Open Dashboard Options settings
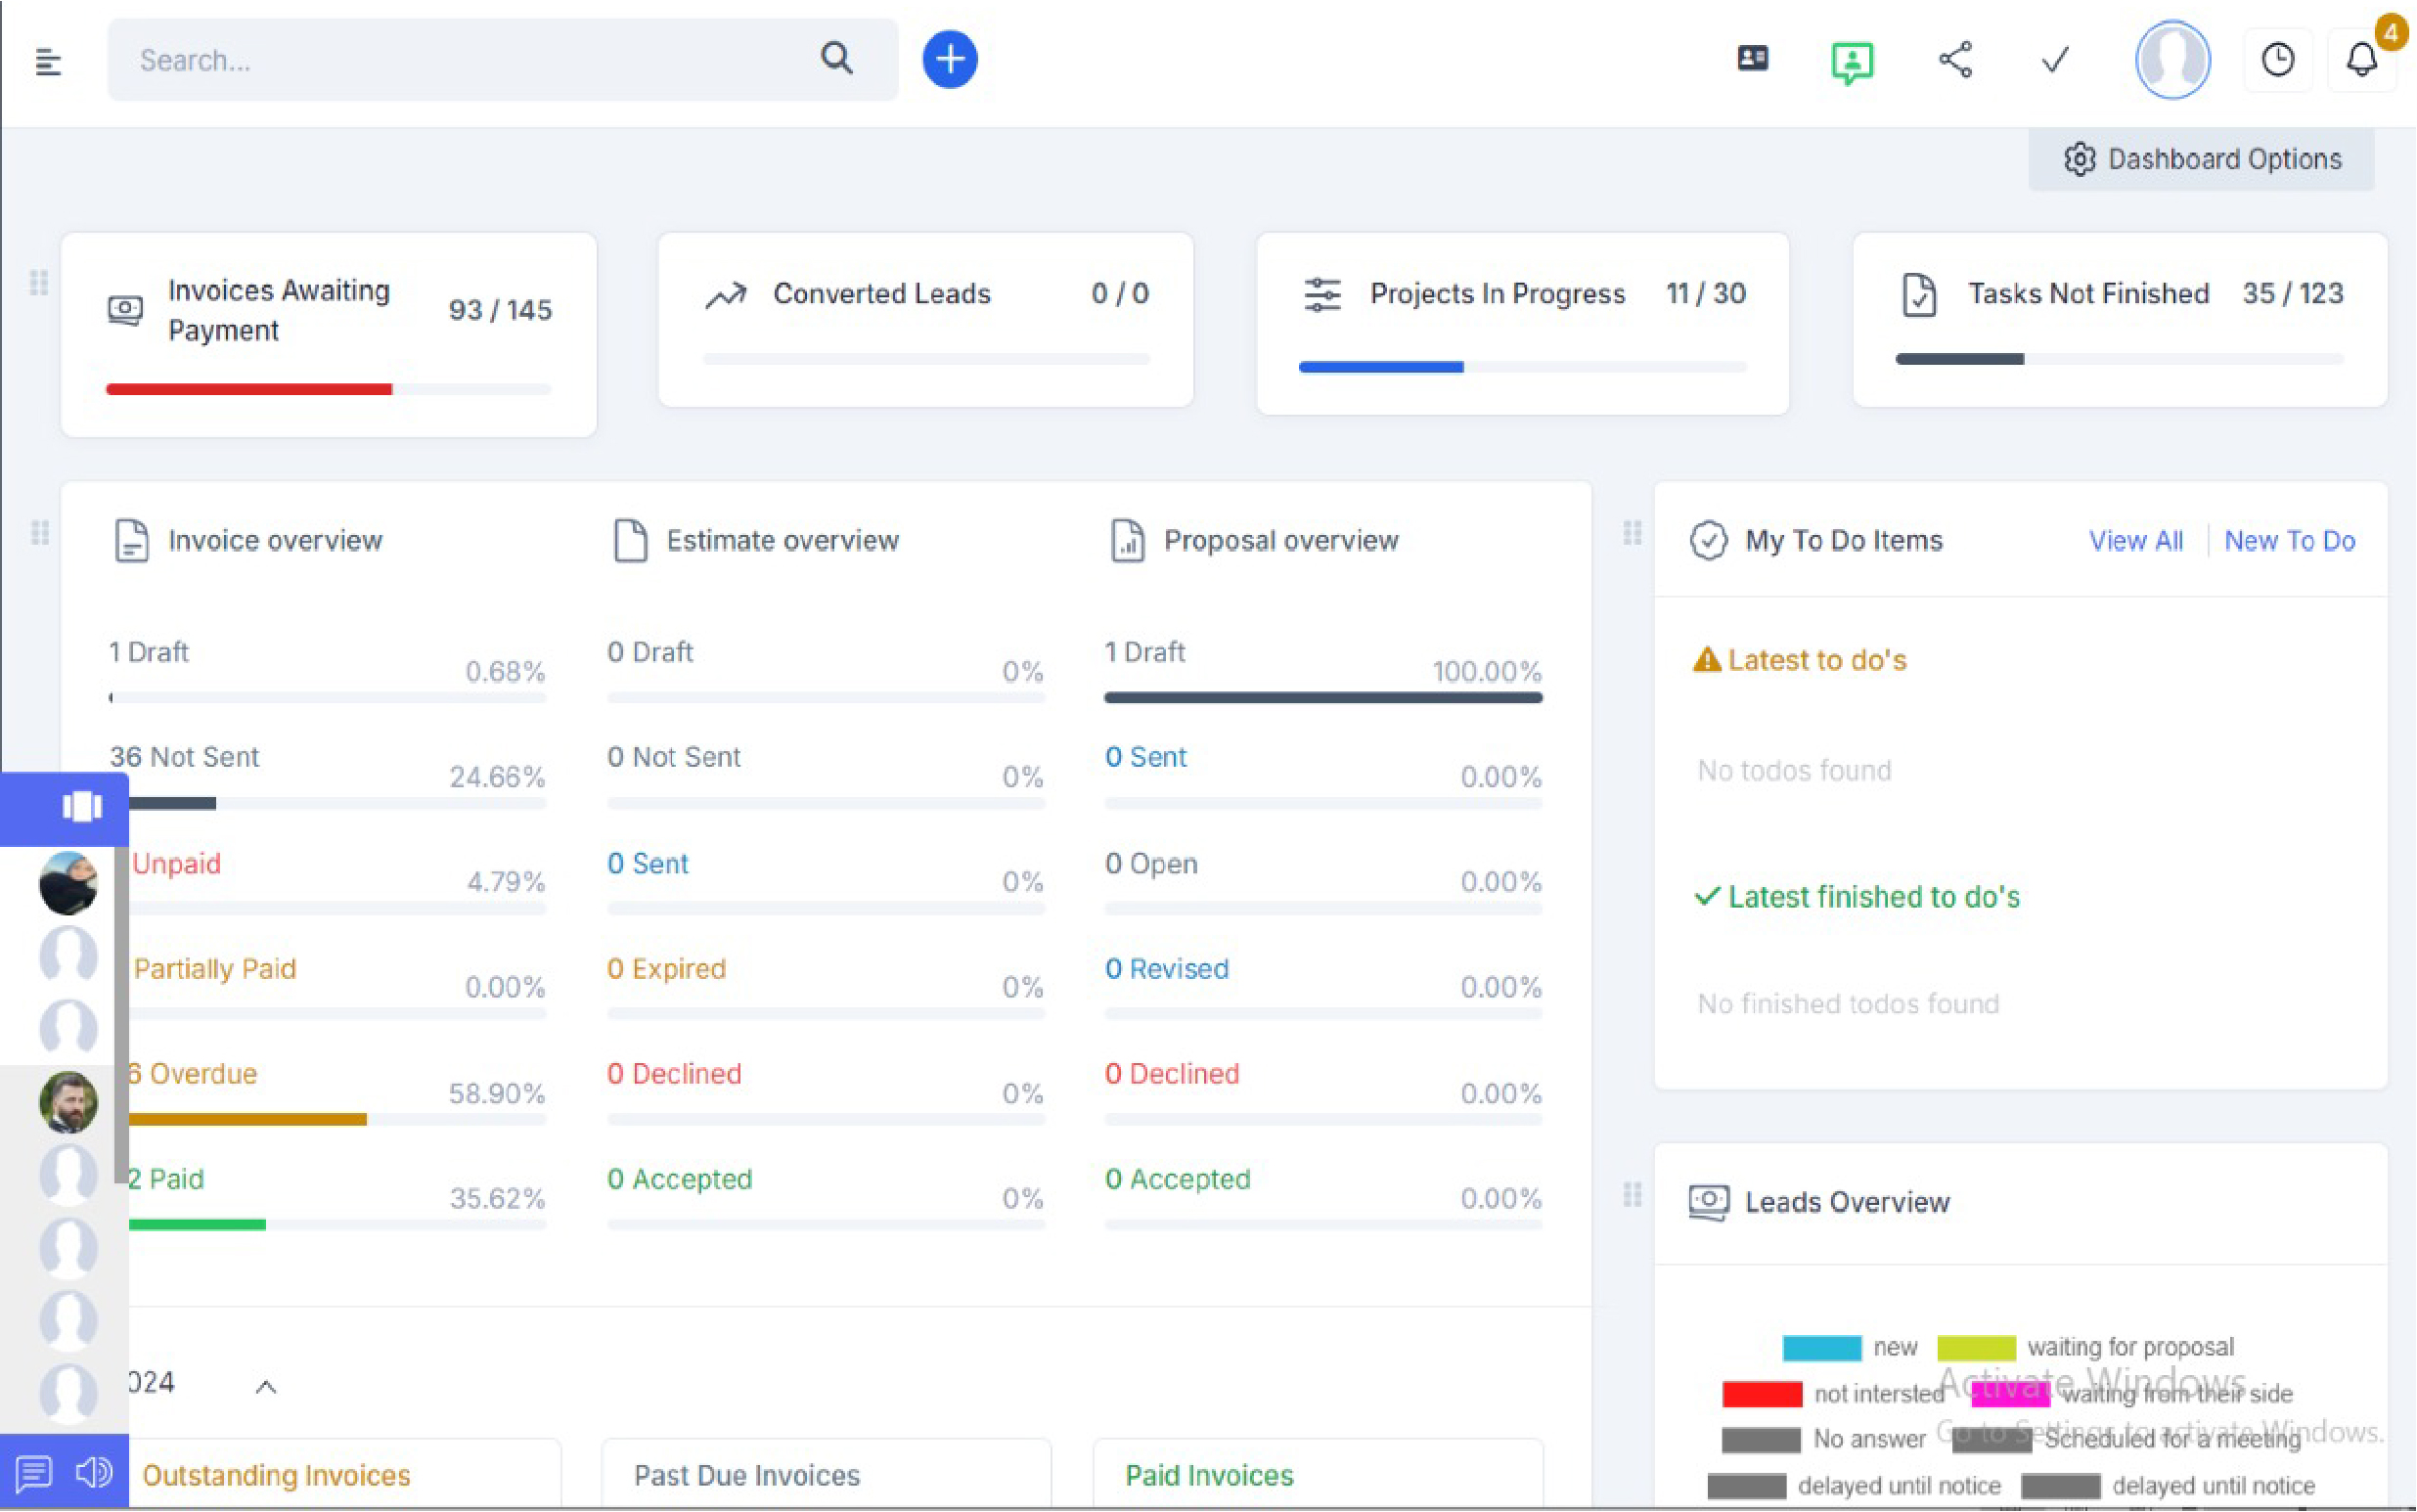This screenshot has height=1512, width=2417. (2202, 159)
